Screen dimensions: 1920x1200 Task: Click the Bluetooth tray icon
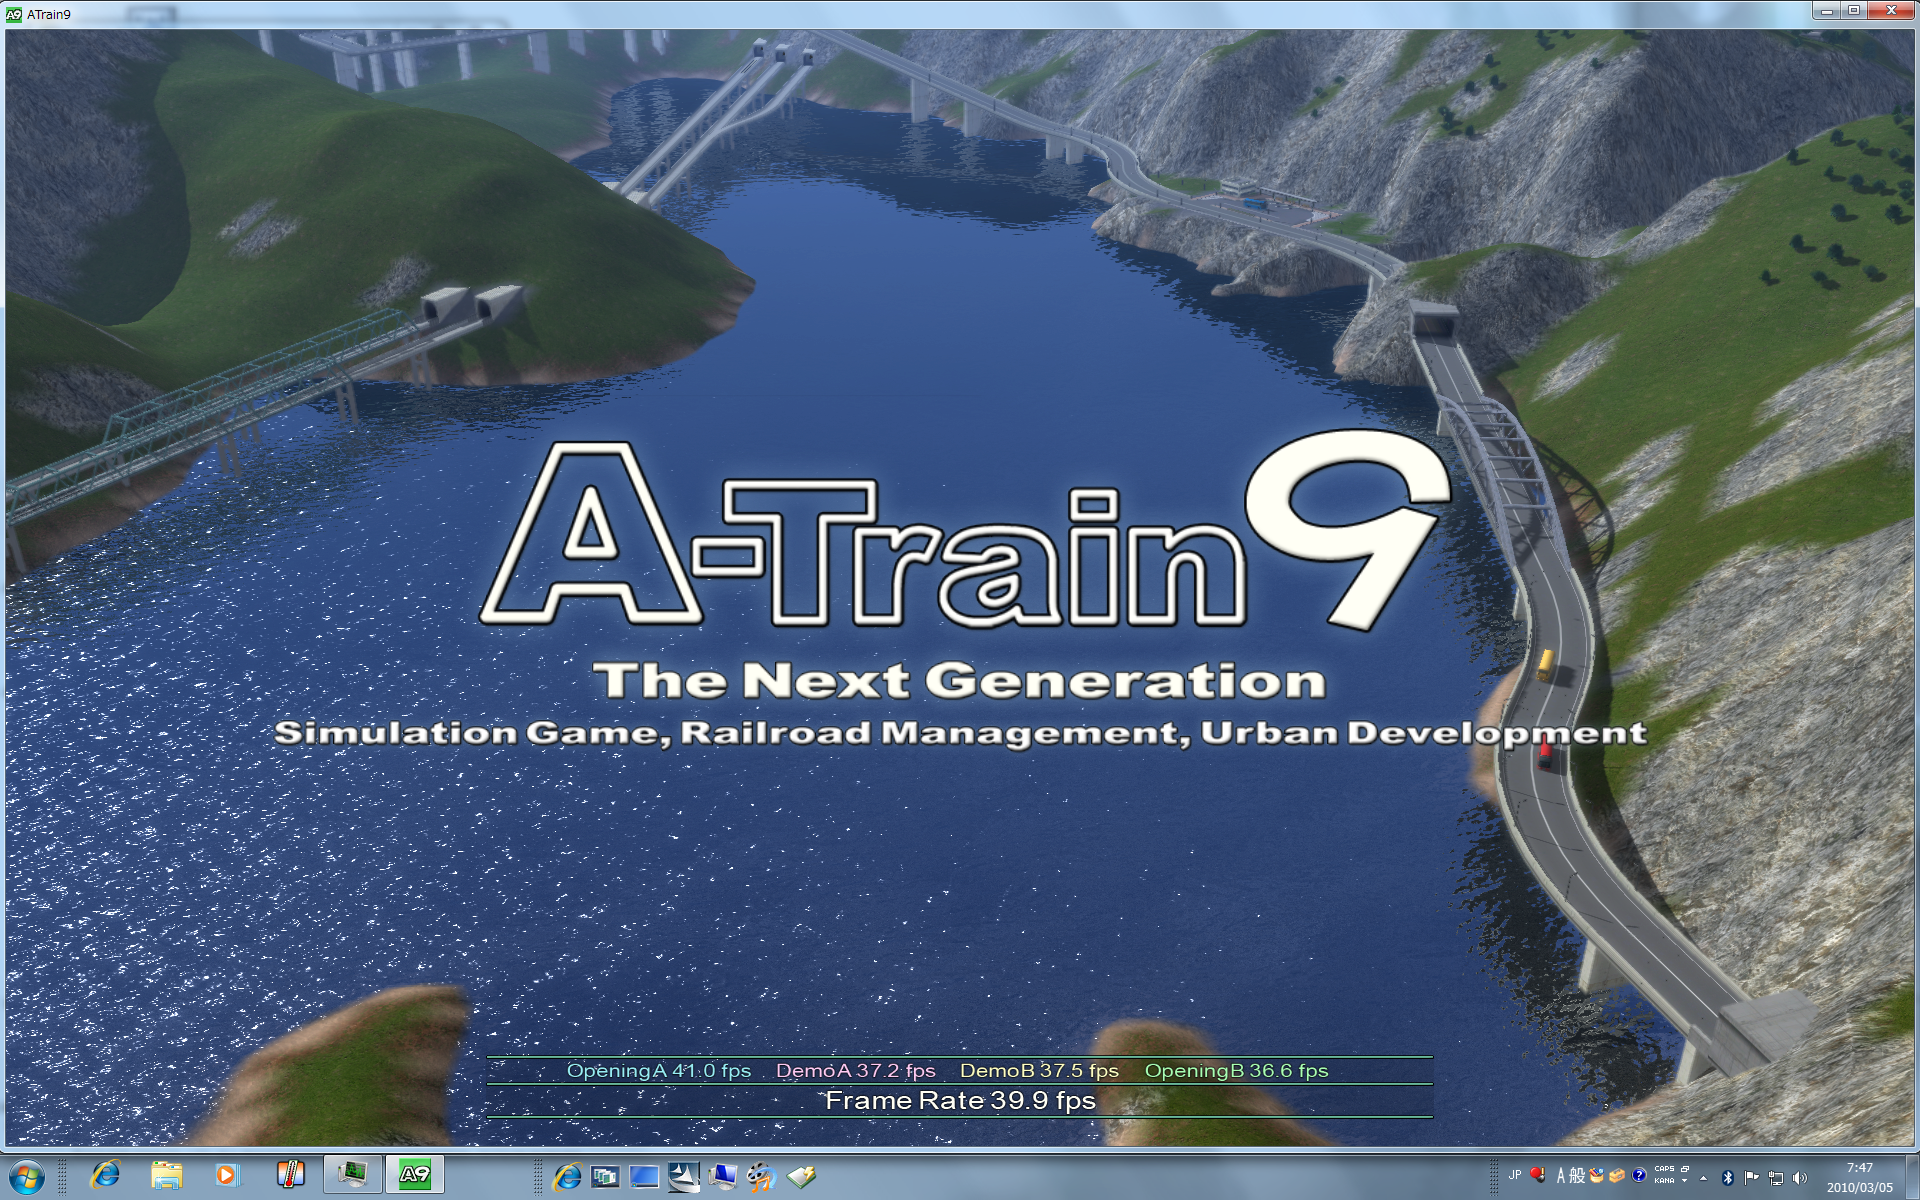tap(1727, 1178)
